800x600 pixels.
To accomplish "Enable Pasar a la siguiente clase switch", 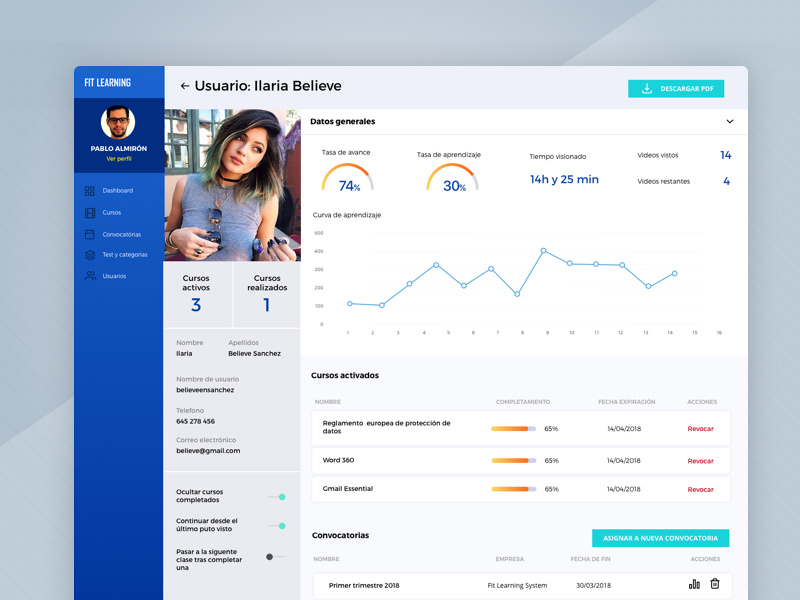I will click(x=275, y=557).
